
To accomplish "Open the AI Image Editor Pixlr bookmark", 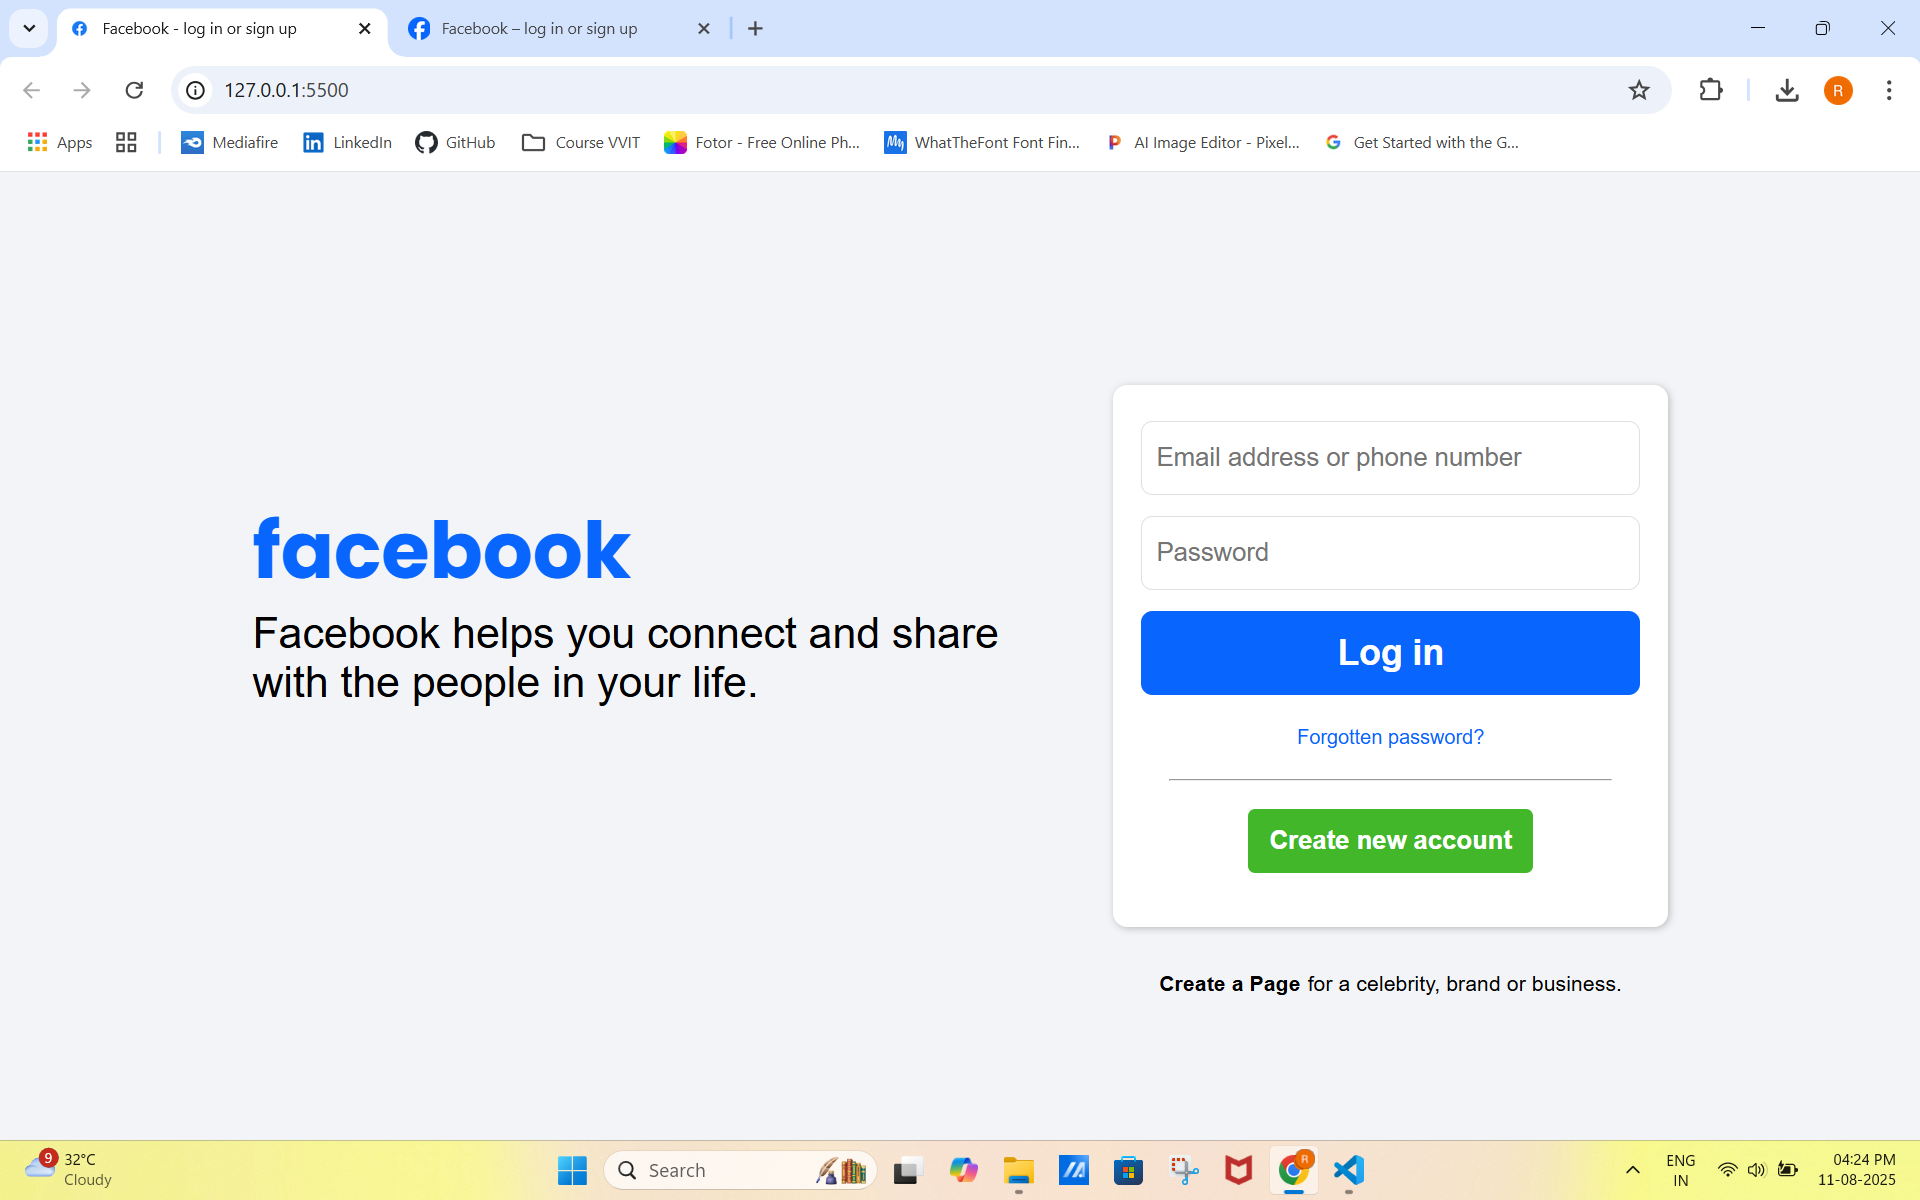I will point(1203,142).
